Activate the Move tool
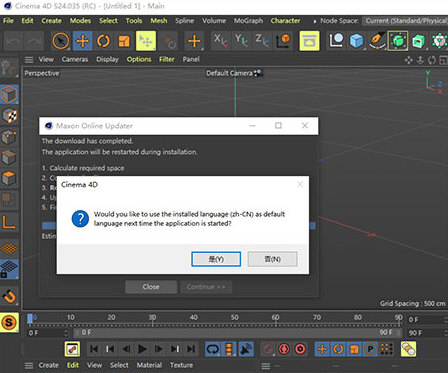Screen dimensions: 448x373 [x=82, y=41]
